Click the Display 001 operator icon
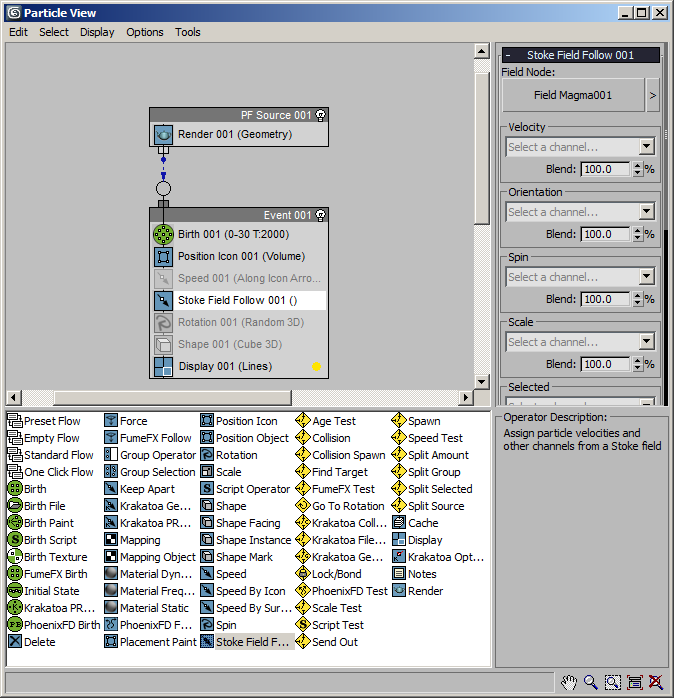This screenshot has width=674, height=698. (x=163, y=367)
